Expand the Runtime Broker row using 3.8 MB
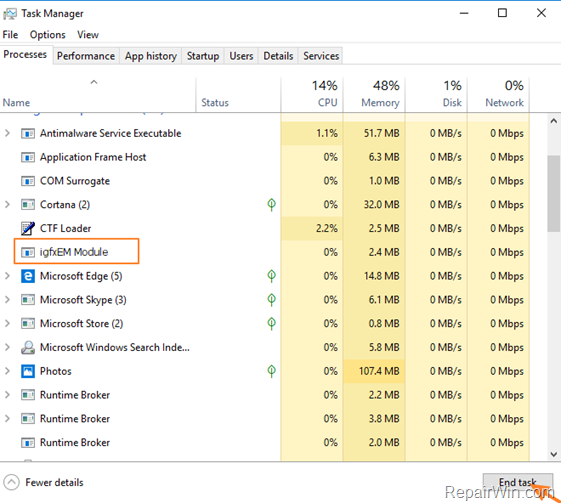 (7, 419)
